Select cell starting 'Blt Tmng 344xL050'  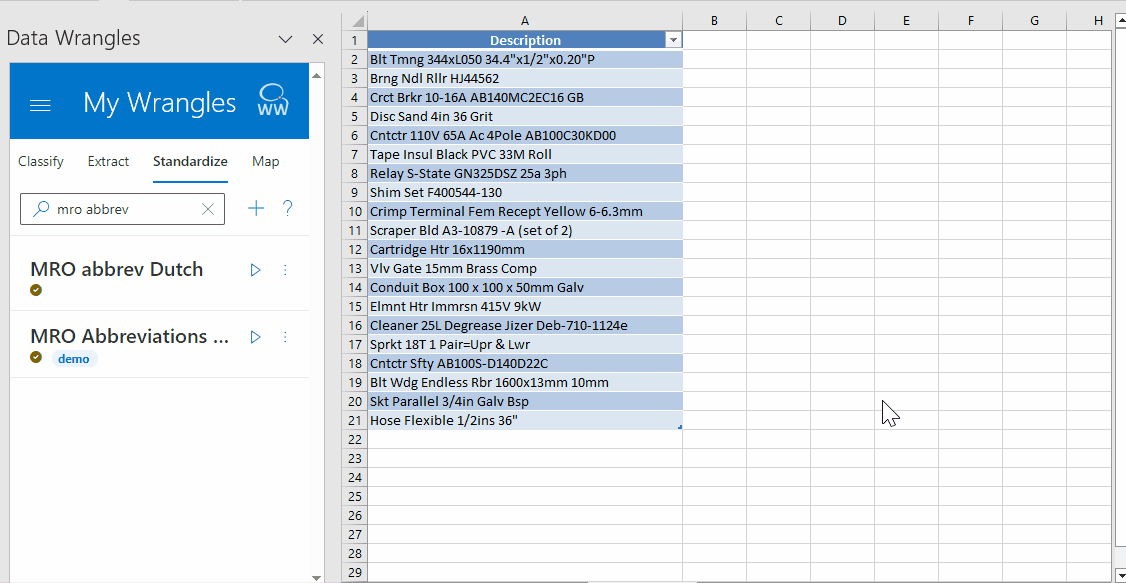(x=525, y=59)
